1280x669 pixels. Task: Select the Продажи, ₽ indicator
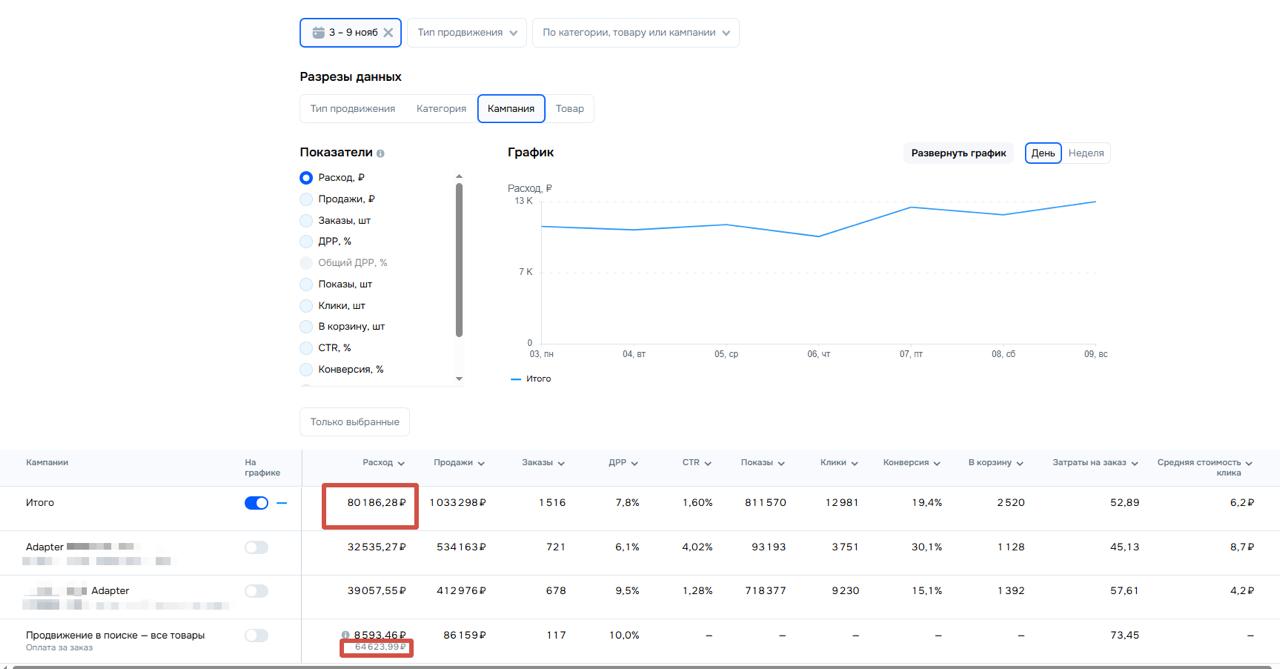pyautogui.click(x=306, y=199)
